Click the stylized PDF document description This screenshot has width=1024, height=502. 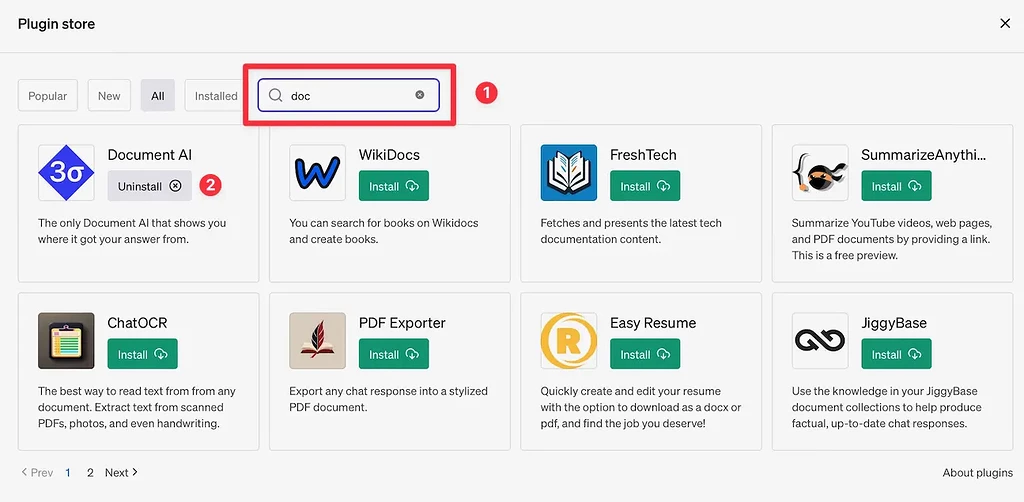click(389, 400)
